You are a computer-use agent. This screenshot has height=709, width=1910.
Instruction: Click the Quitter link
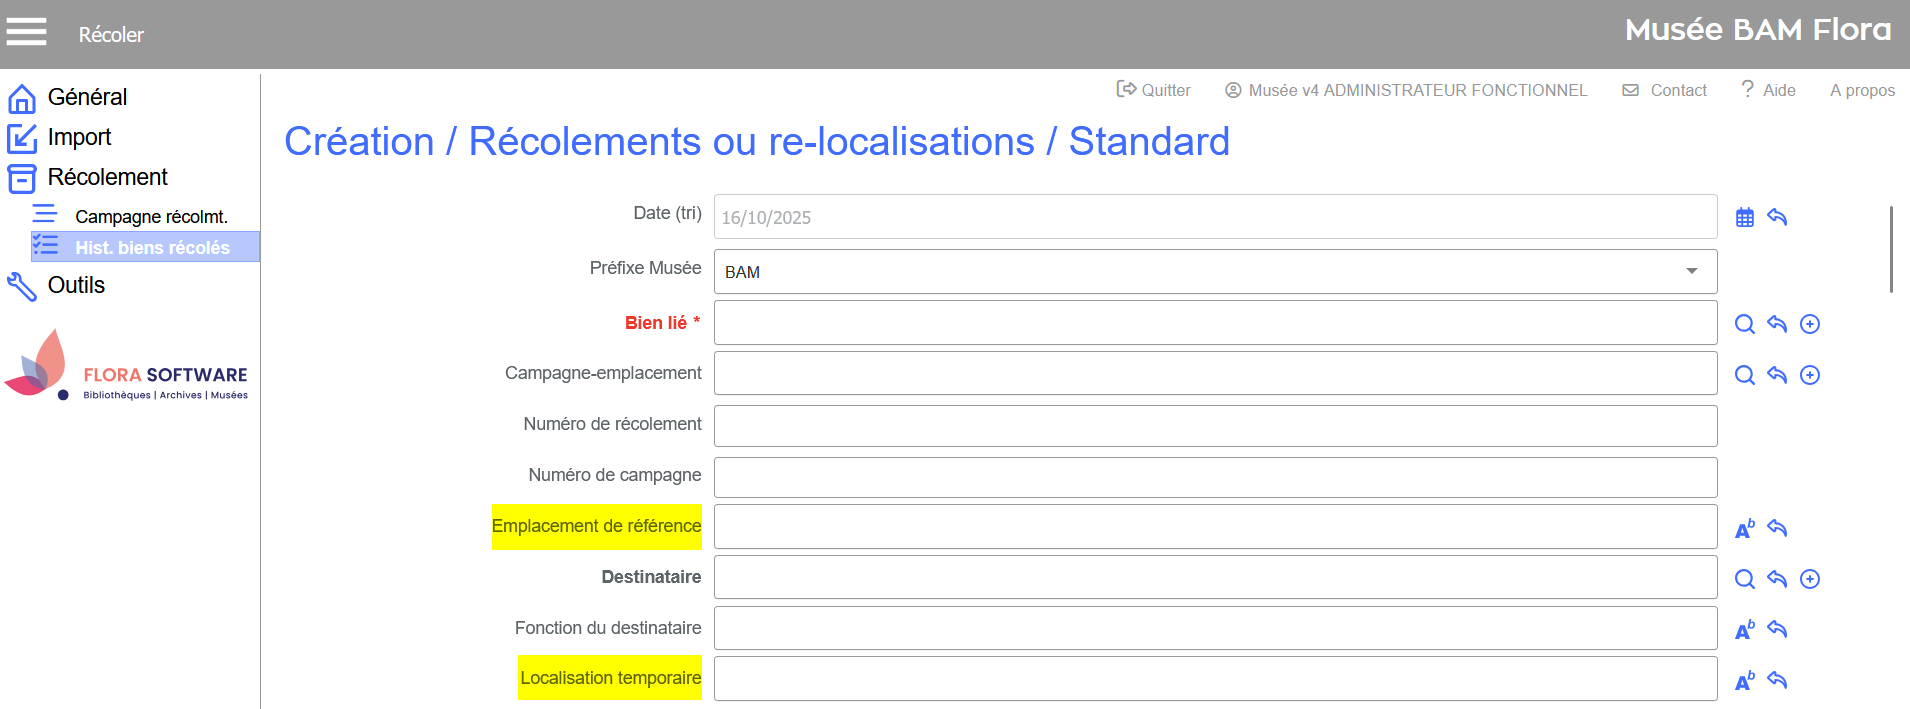(1154, 90)
